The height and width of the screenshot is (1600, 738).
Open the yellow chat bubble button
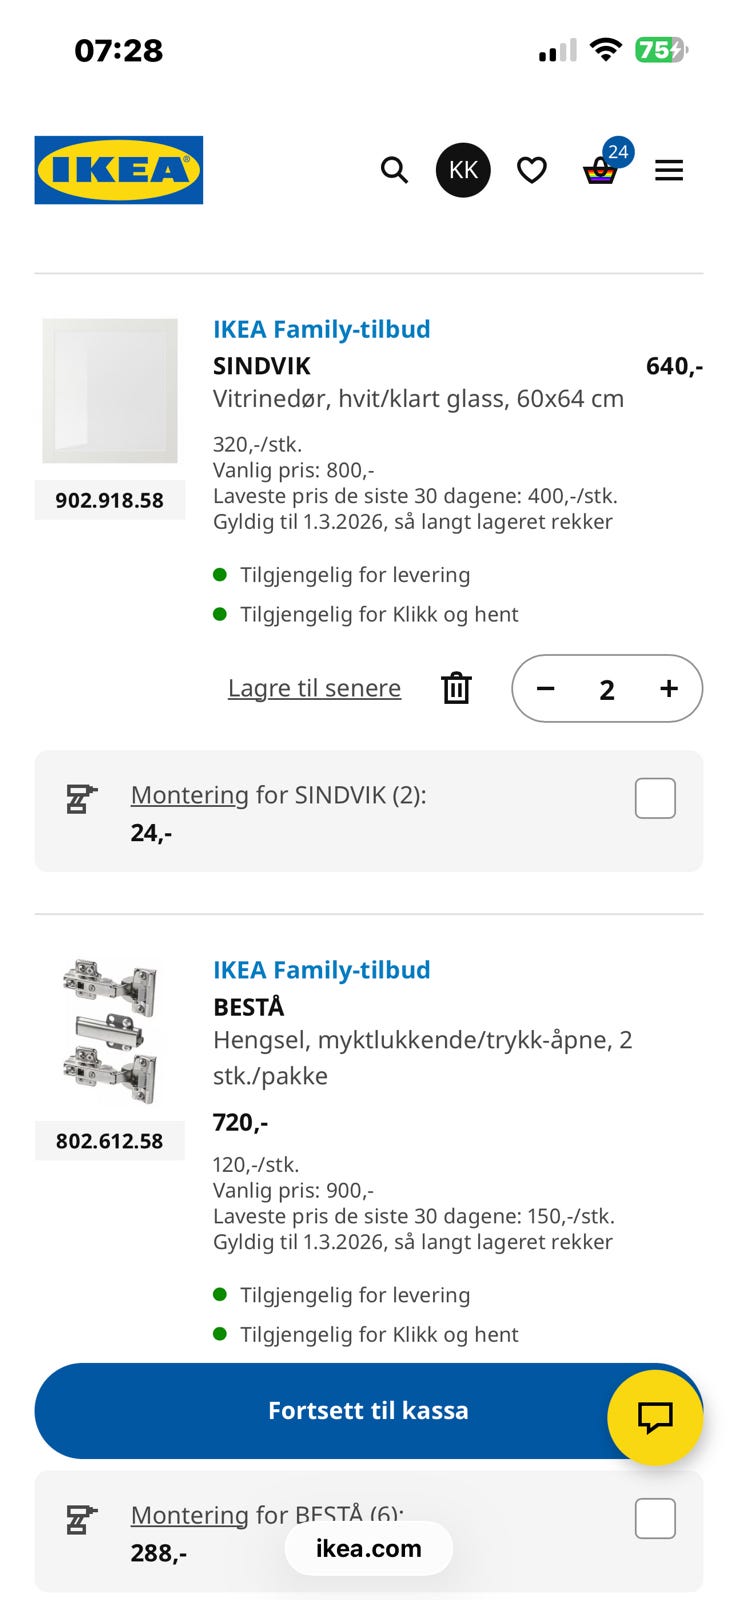tap(655, 1417)
